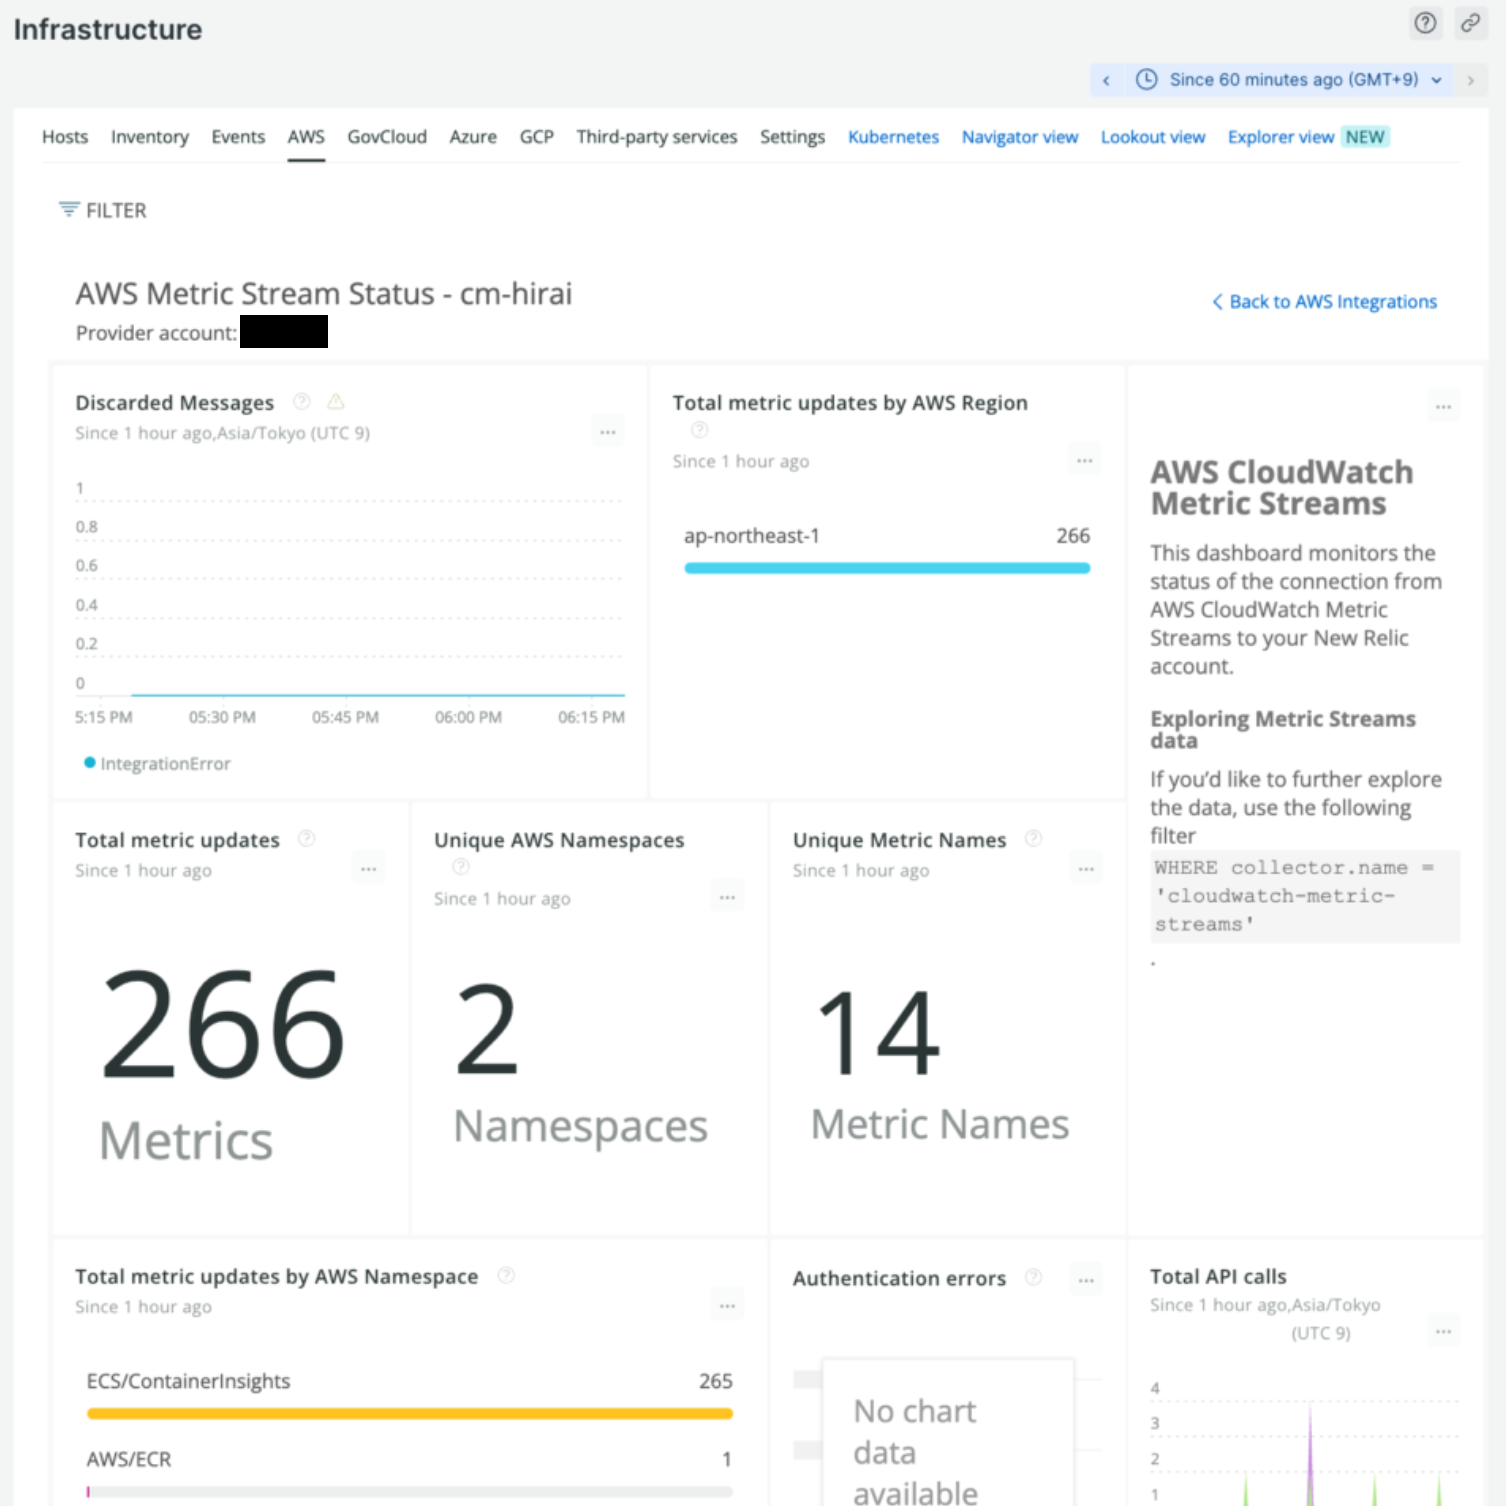This screenshot has height=1506, width=1506.
Task: Open the help tooltip on Total metric updates
Action: (x=306, y=838)
